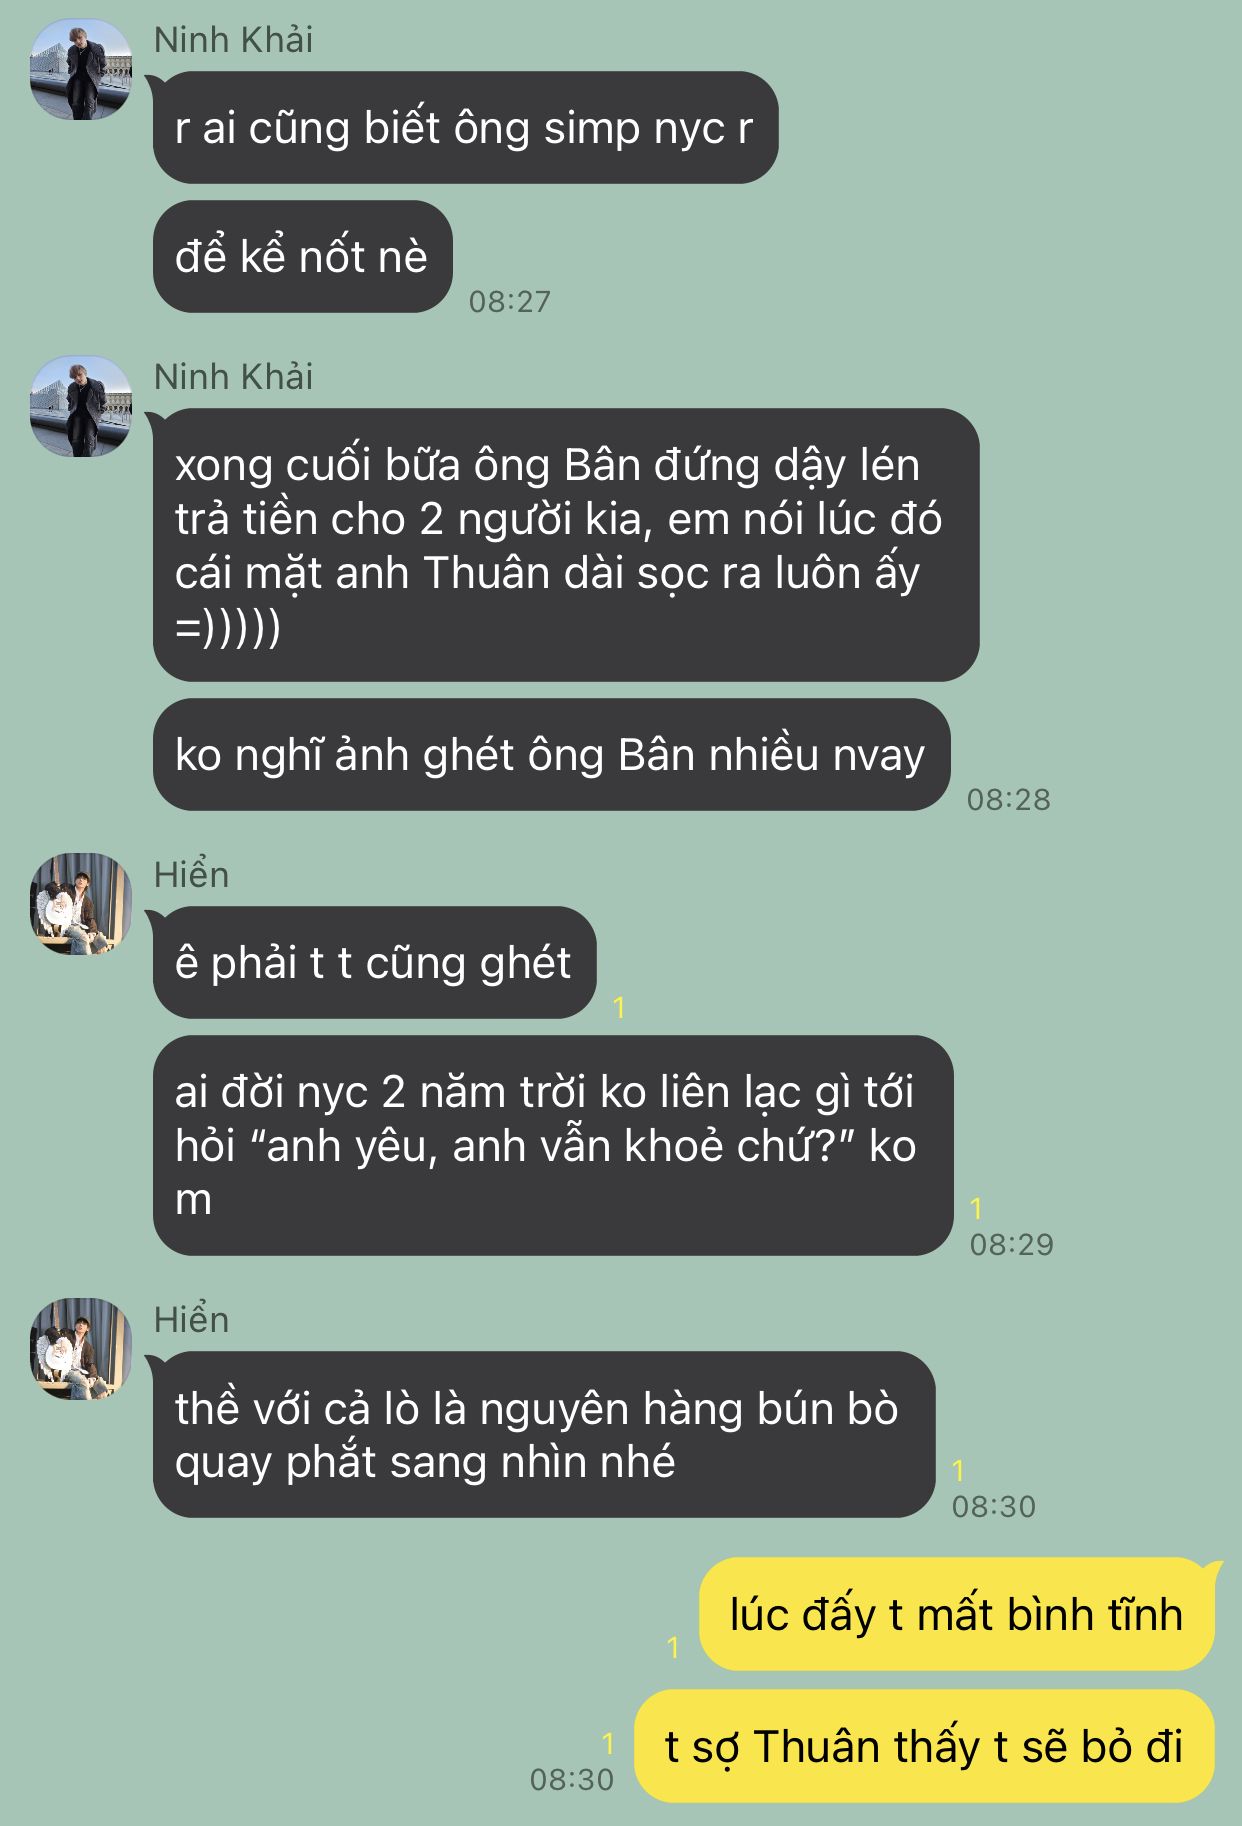This screenshot has width=1242, height=1826.
Task: Select the bubble 'ê phải t t cũng ghét'
Action: pos(374,963)
